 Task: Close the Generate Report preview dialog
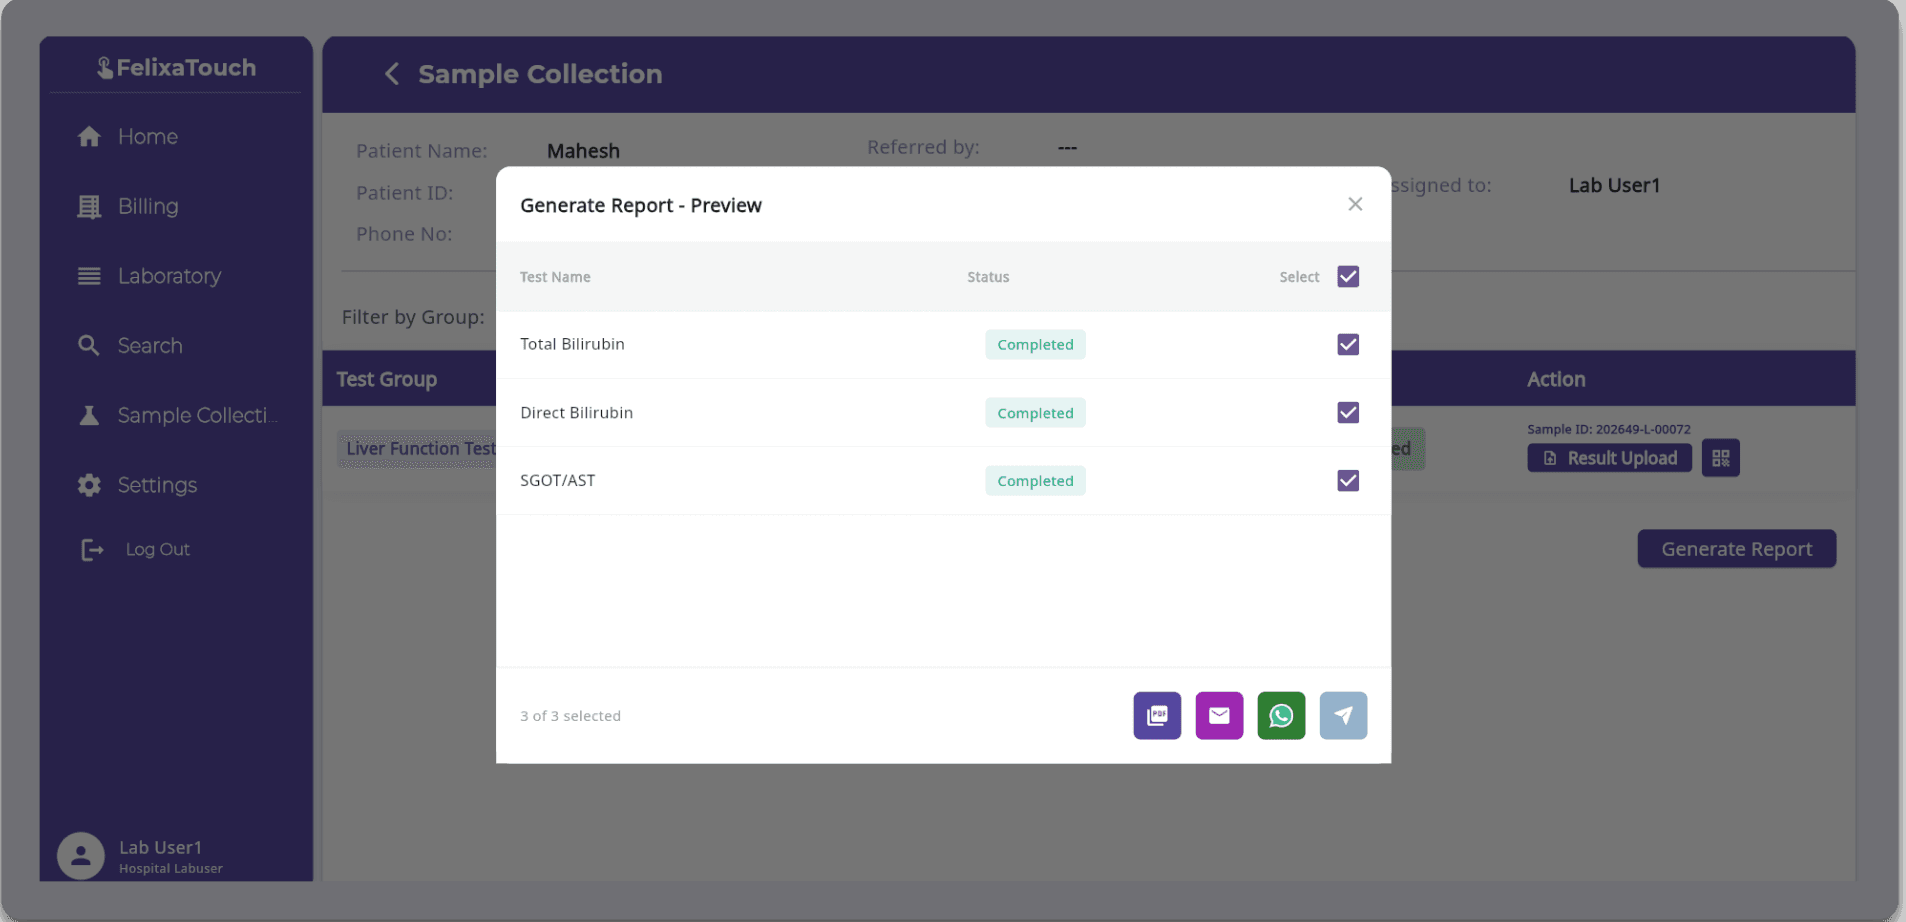1355,204
